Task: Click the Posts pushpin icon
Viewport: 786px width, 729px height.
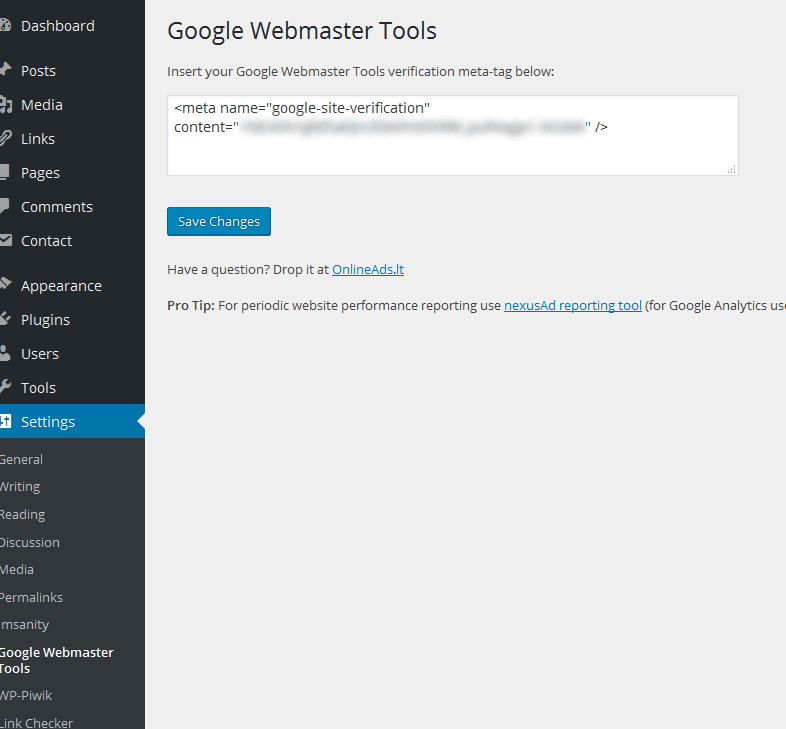Action: tap(5, 70)
